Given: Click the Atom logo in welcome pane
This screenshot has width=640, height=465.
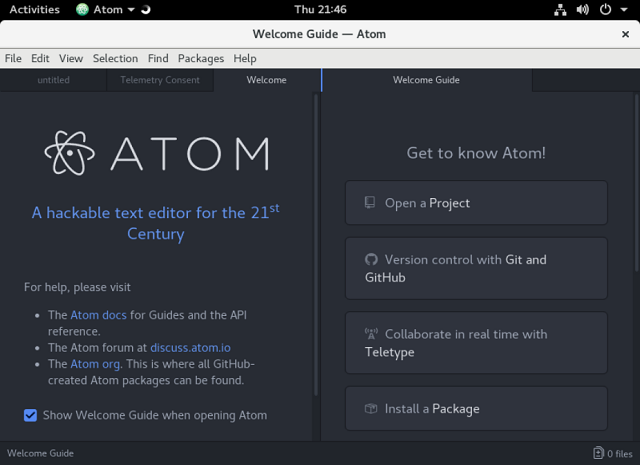Looking at the screenshot, I should click(x=157, y=153).
